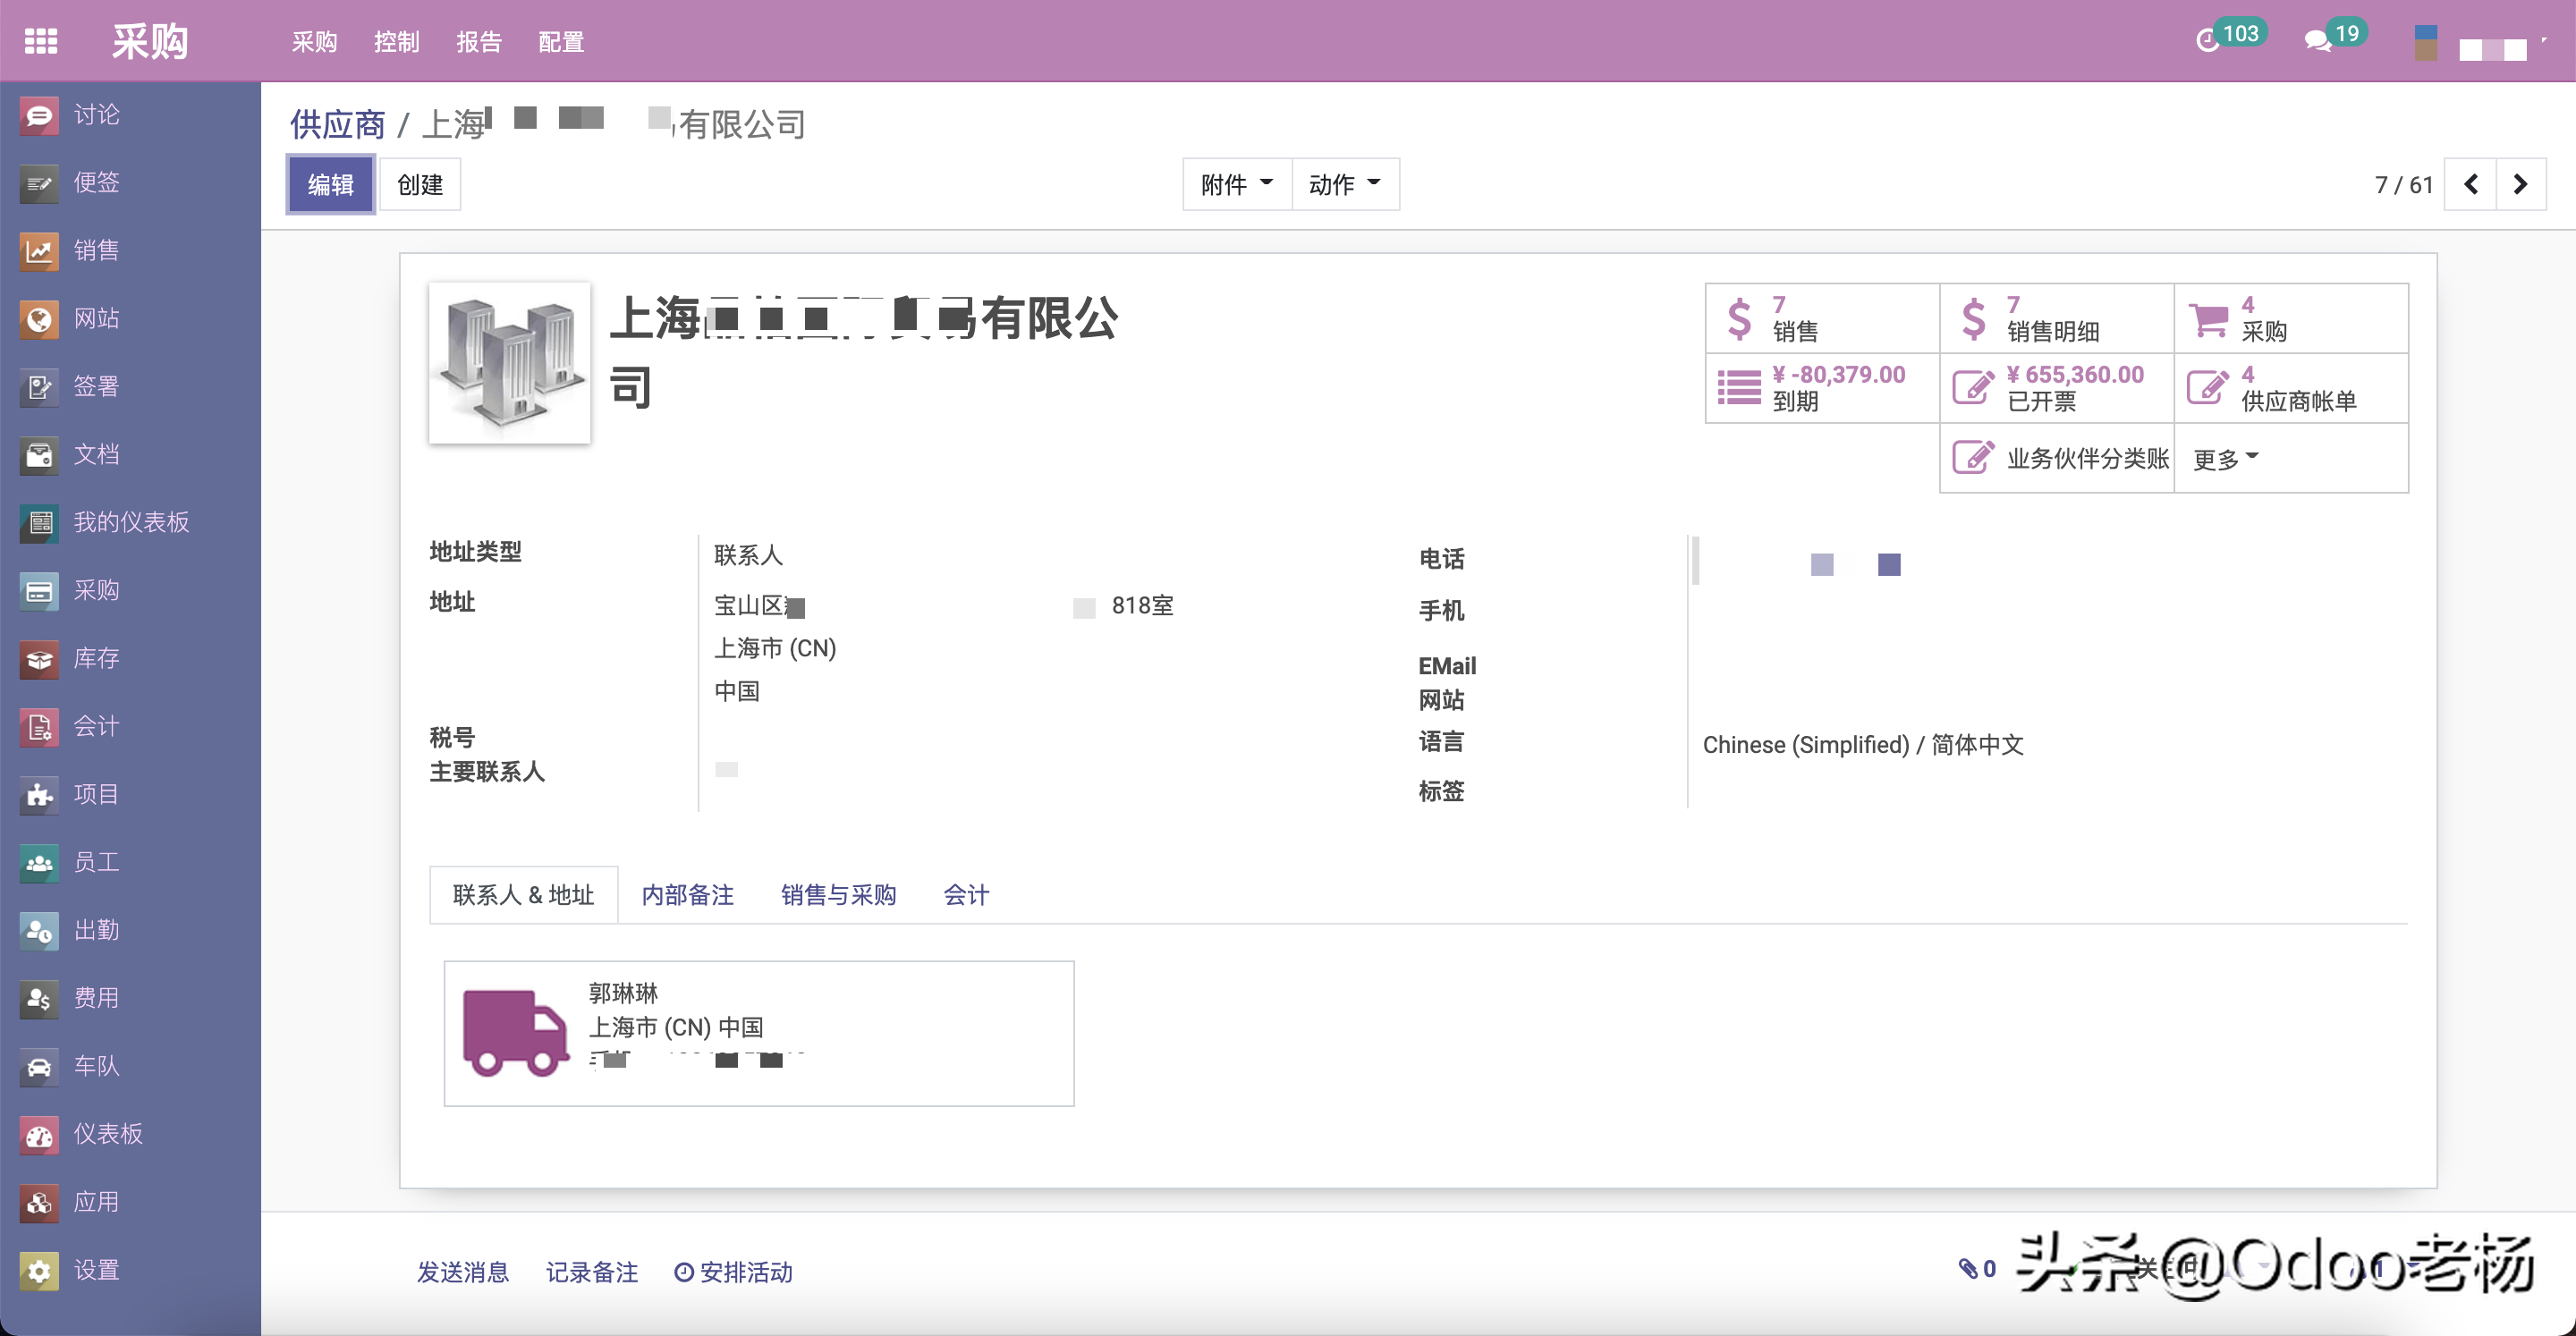Go to previous record arrow
This screenshot has height=1336, width=2576.
(2471, 184)
